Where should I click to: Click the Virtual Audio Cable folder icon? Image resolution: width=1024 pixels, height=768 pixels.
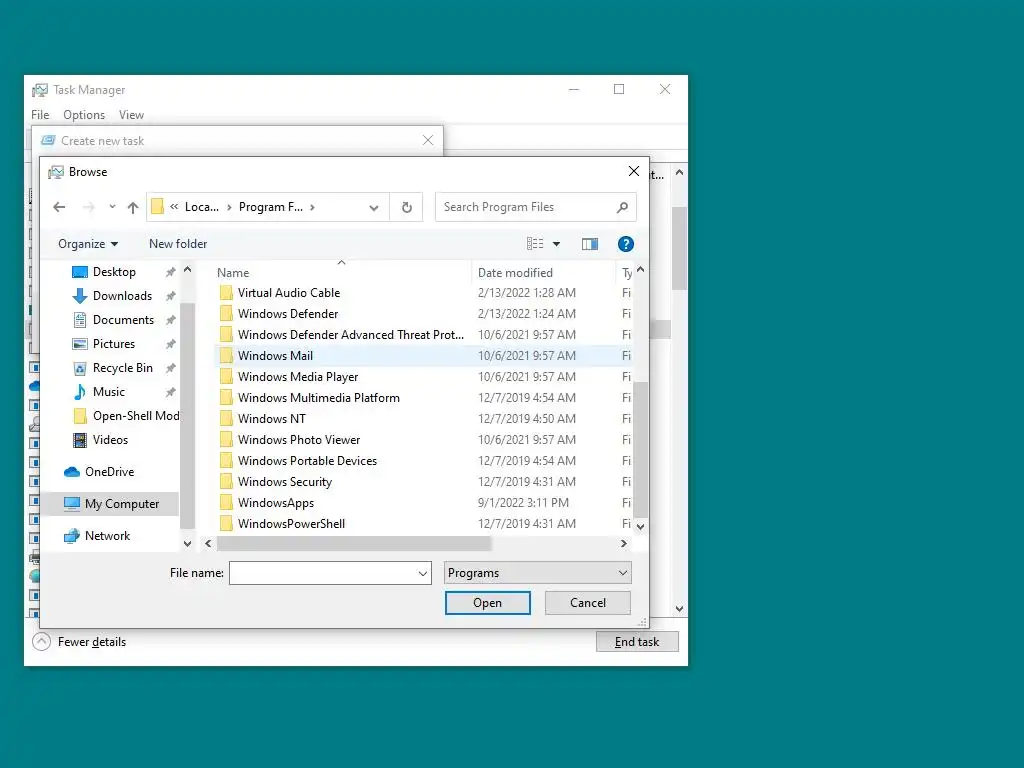(226, 293)
